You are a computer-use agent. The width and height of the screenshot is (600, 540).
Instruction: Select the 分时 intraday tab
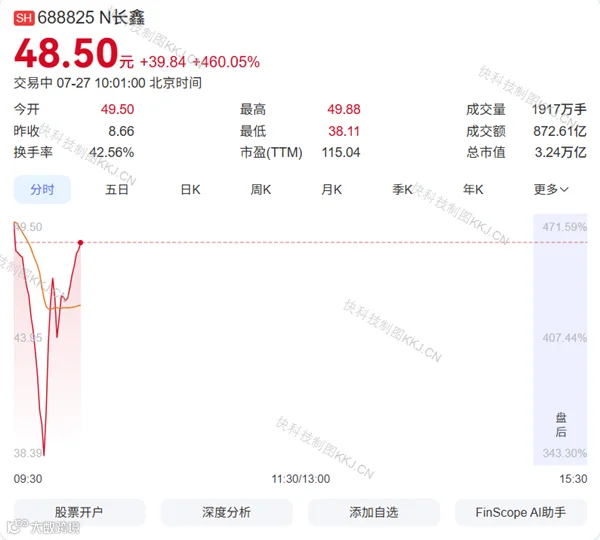pos(42,189)
